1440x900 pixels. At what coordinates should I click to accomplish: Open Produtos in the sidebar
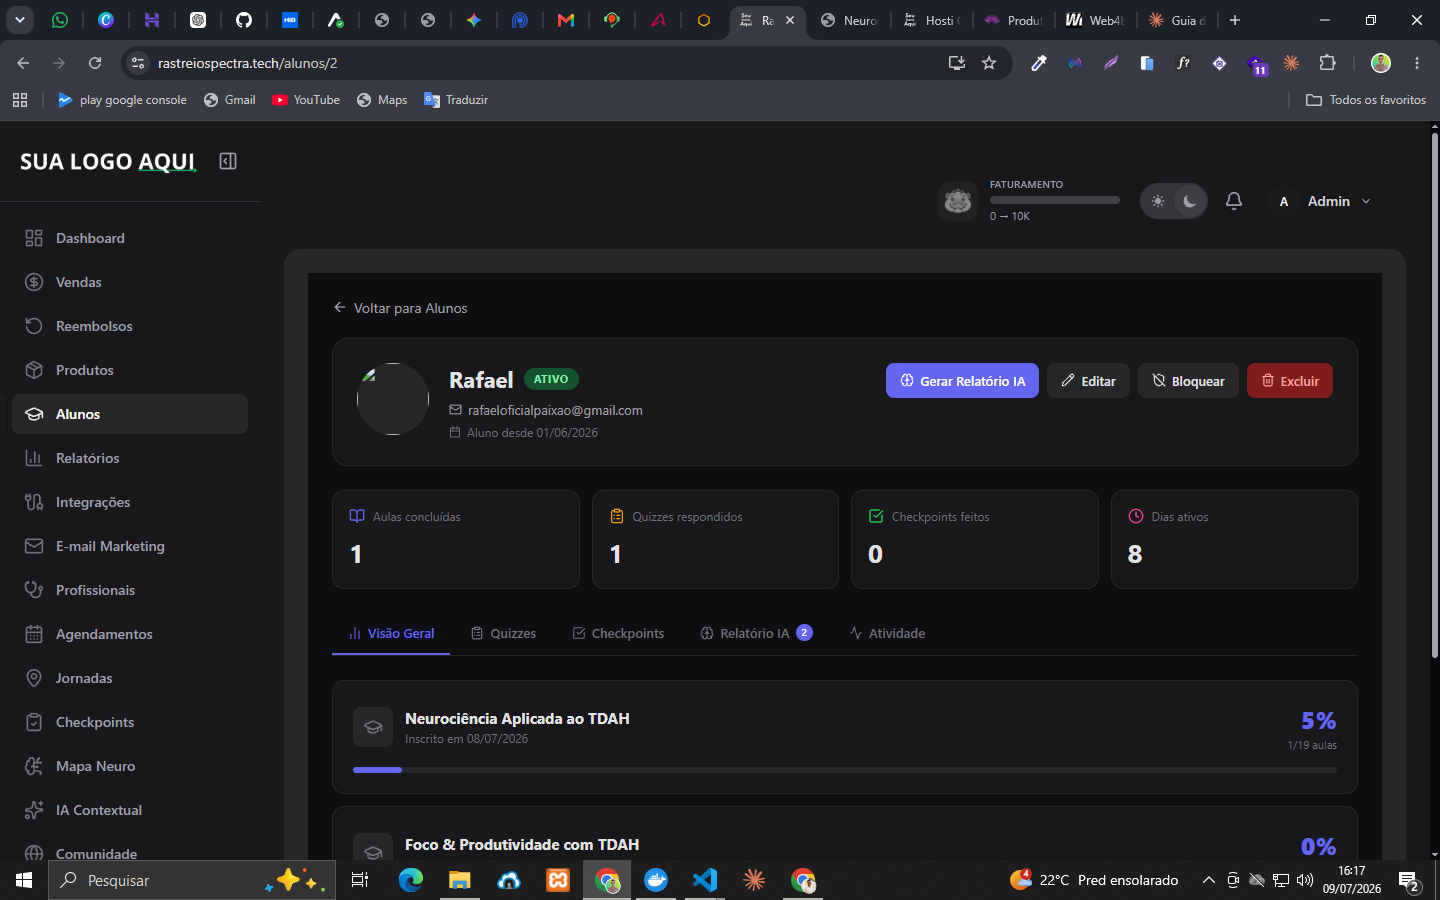pos(130,370)
